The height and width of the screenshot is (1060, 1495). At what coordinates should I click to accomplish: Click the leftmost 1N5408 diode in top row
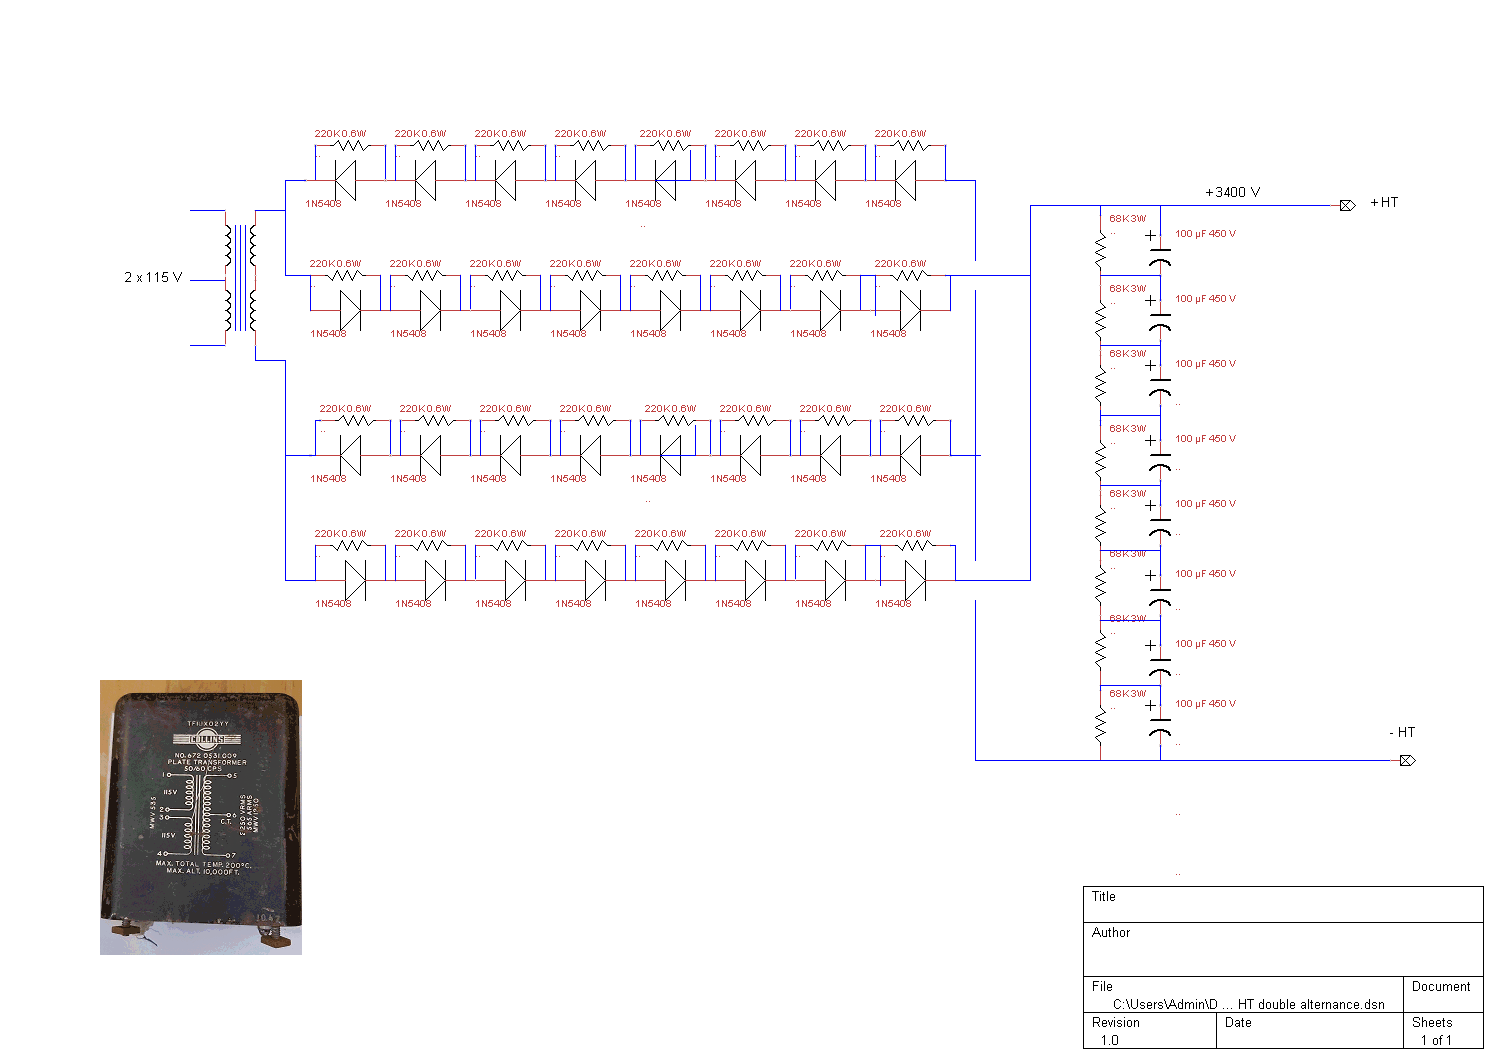coord(345,181)
